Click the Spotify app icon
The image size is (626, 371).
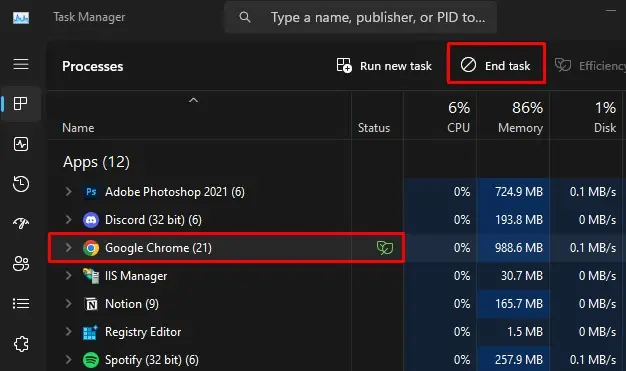click(91, 360)
